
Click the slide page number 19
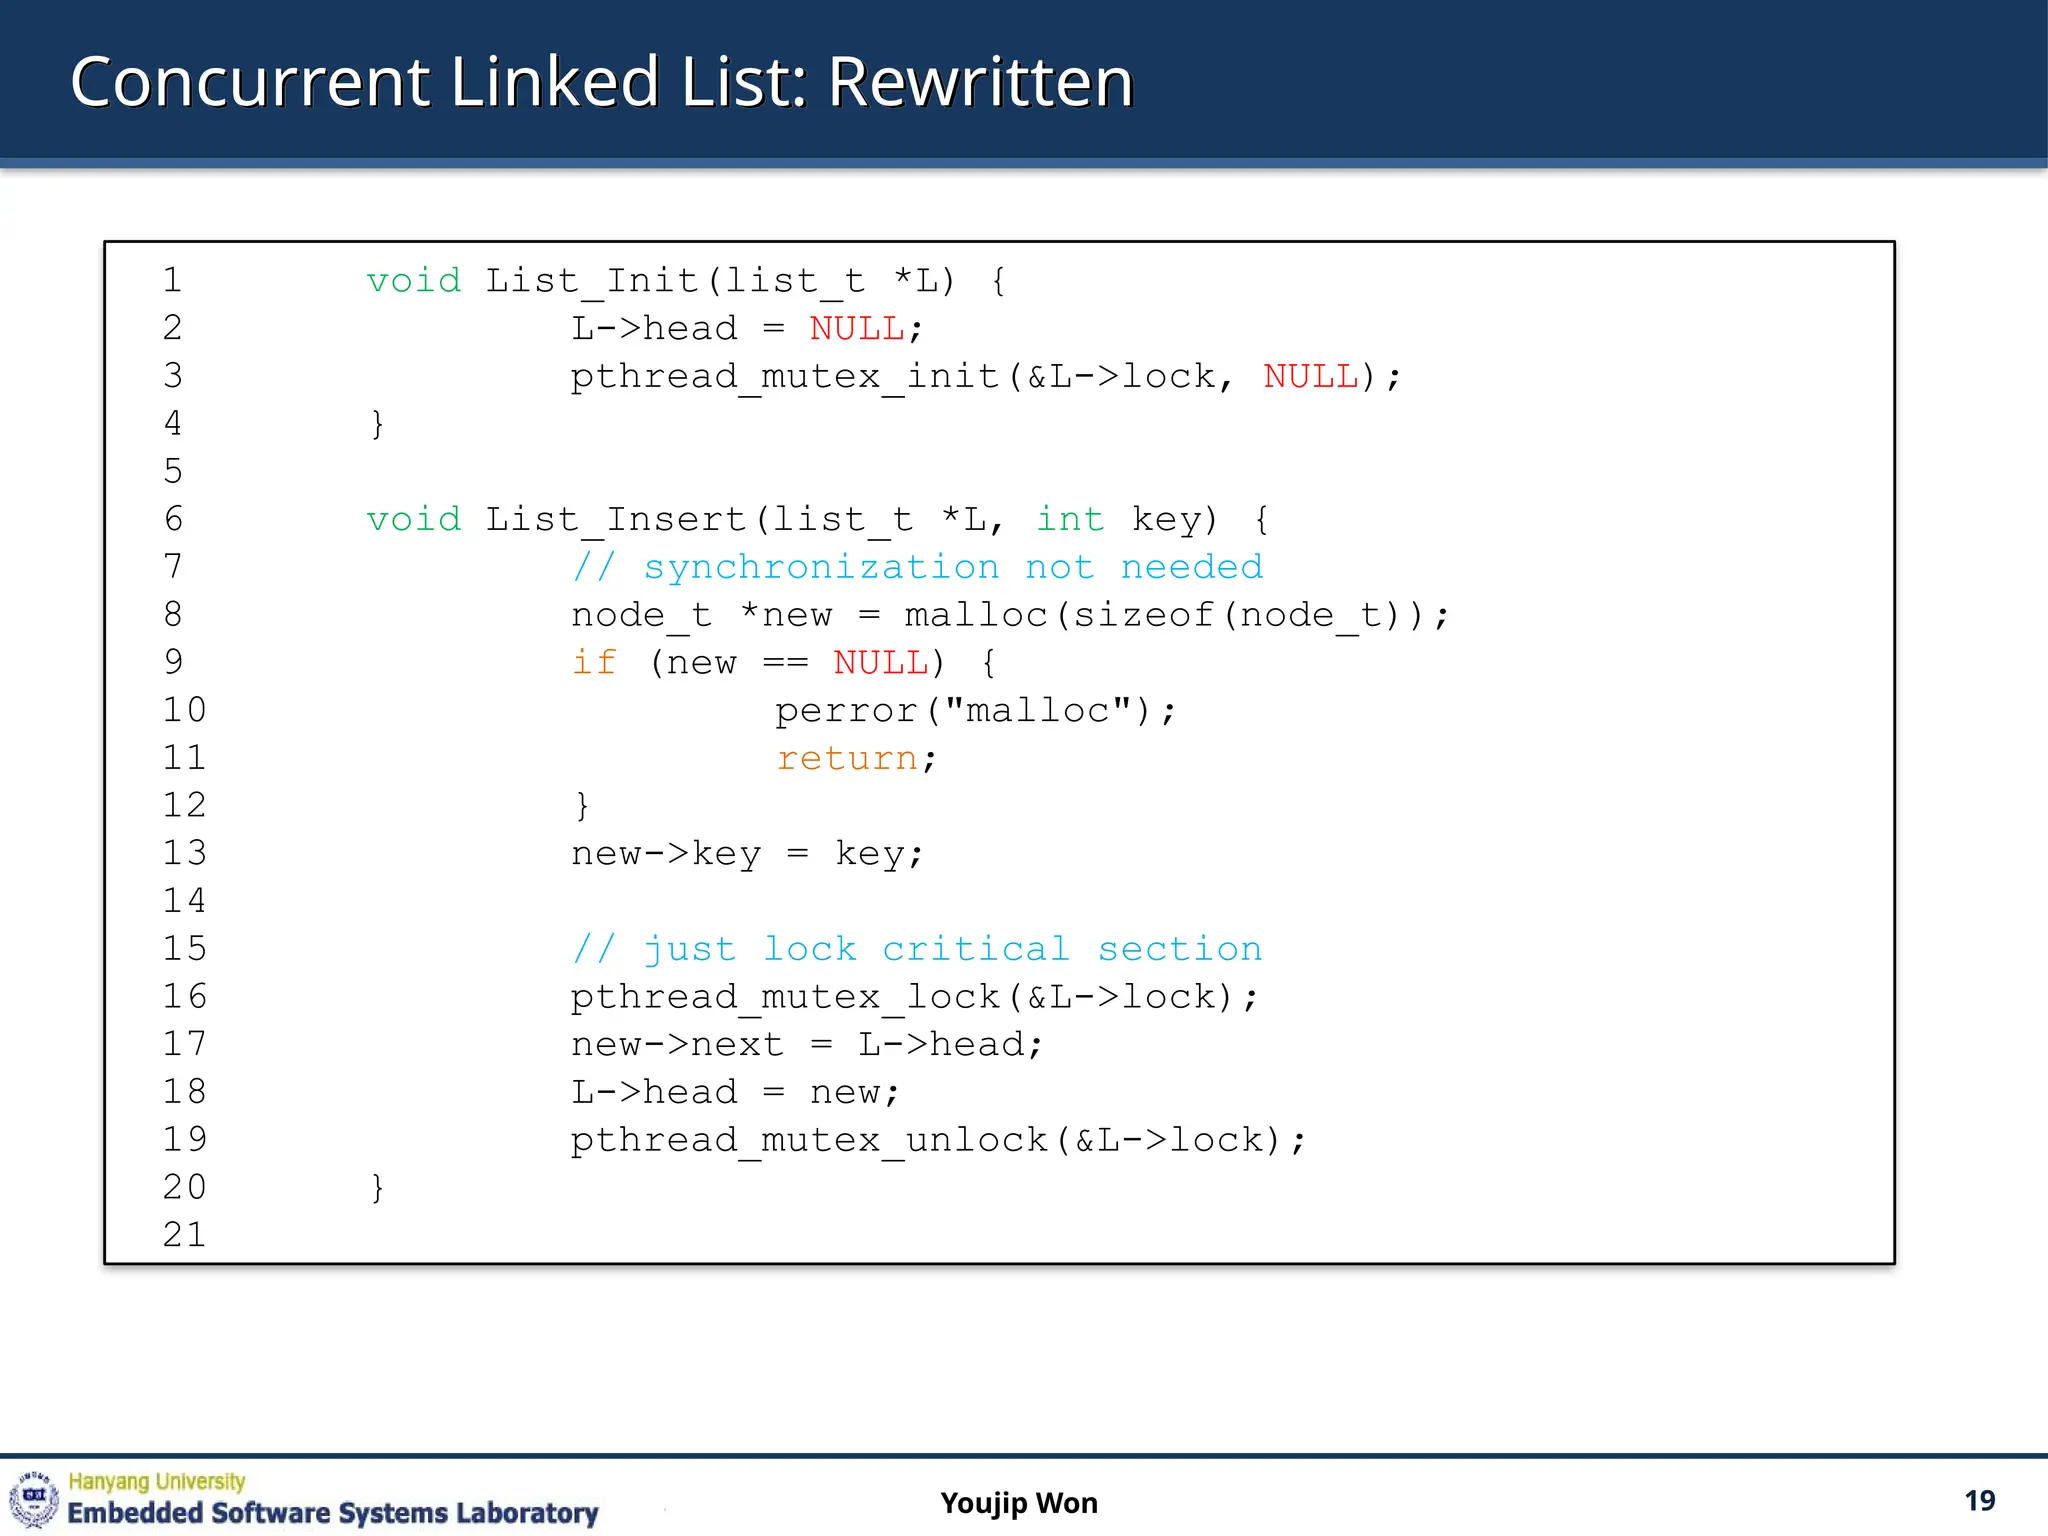click(x=1979, y=1501)
